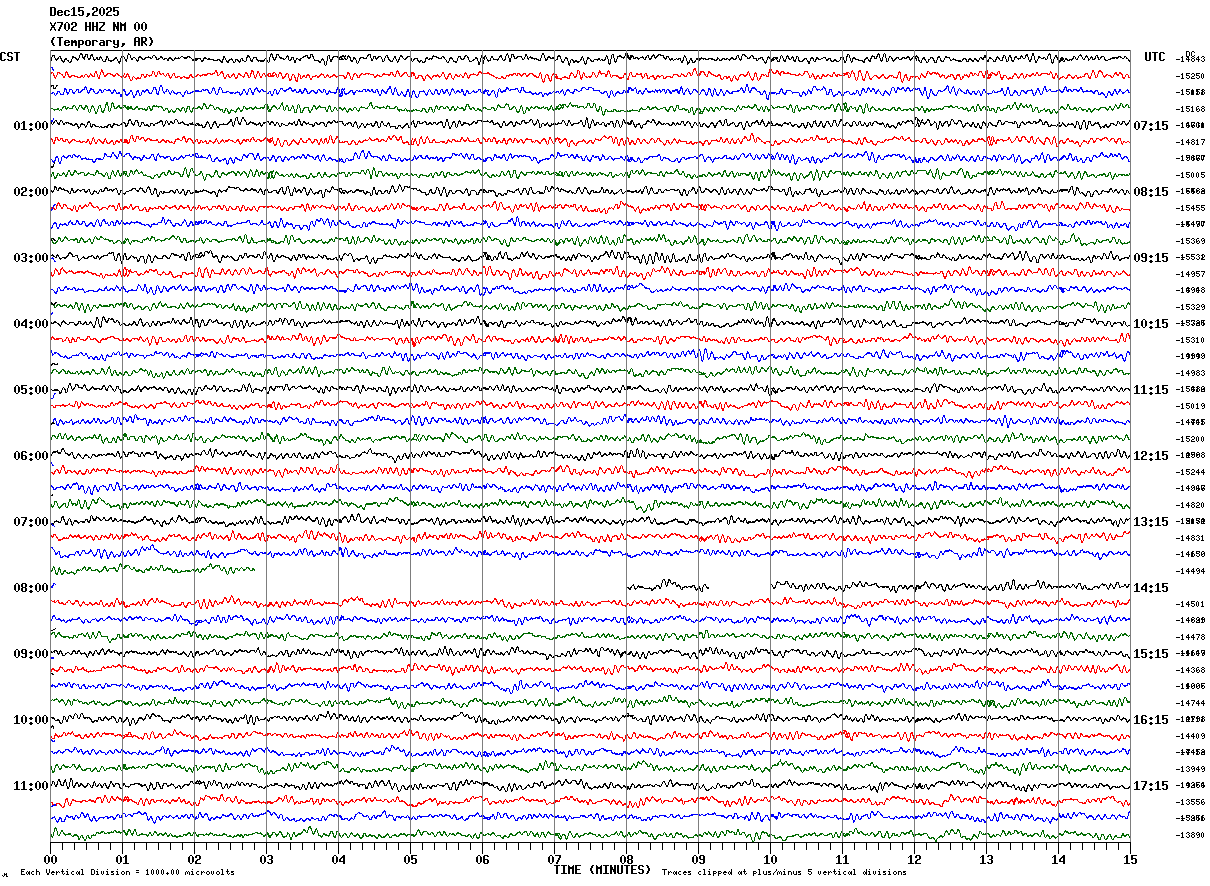Click the DC offset value -14817
Viewport: 1210px width, 886px height.
click(1191, 142)
